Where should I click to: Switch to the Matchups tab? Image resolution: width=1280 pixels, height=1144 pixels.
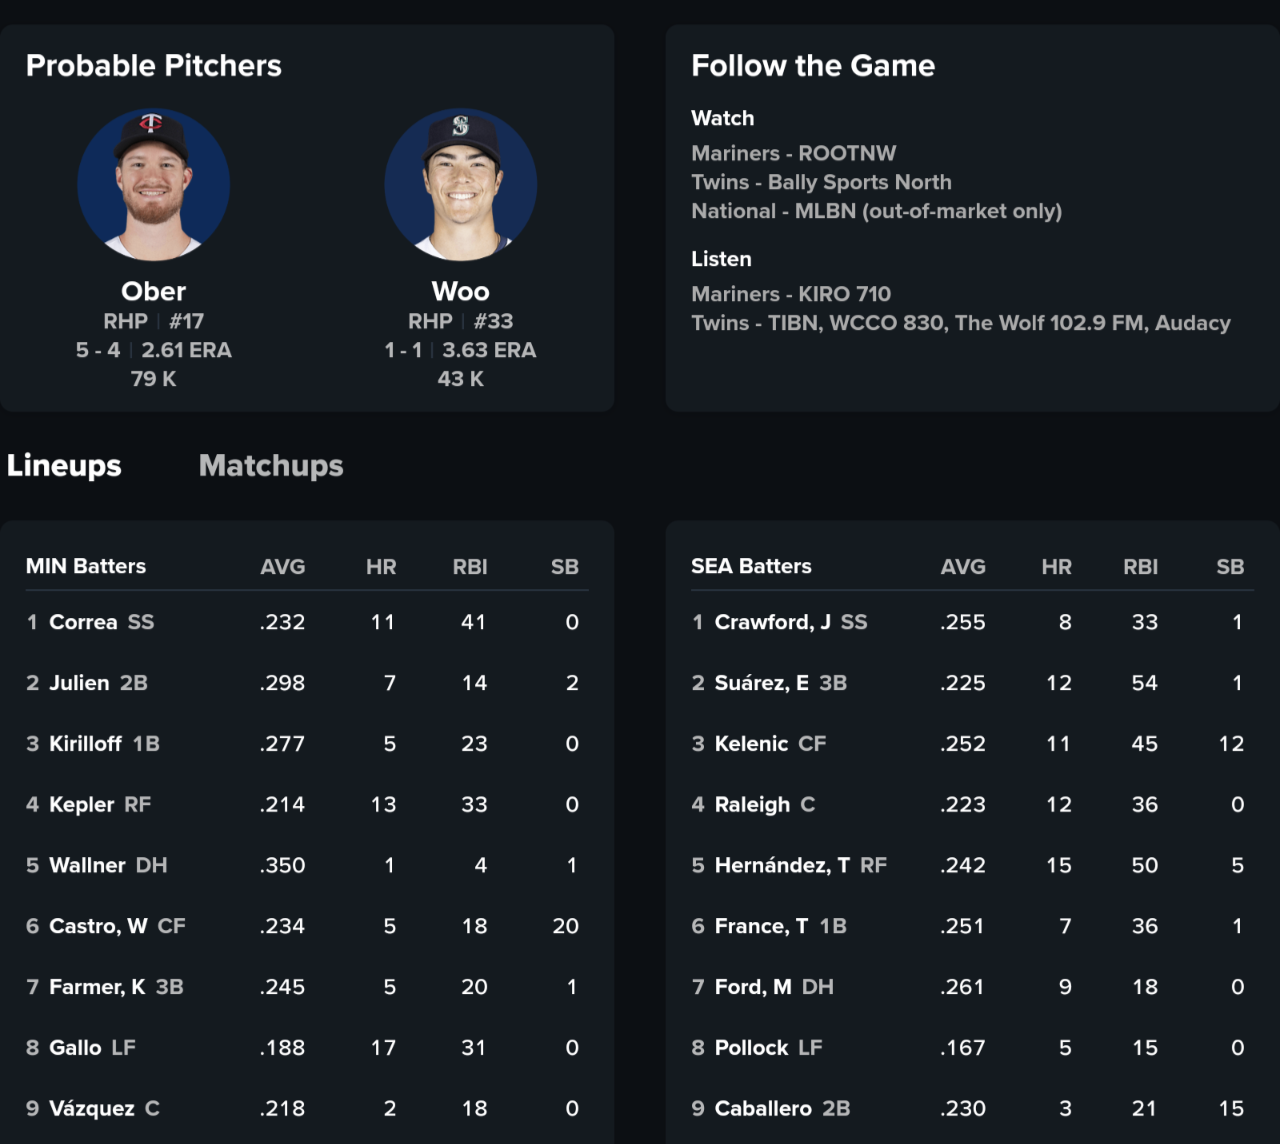point(271,466)
